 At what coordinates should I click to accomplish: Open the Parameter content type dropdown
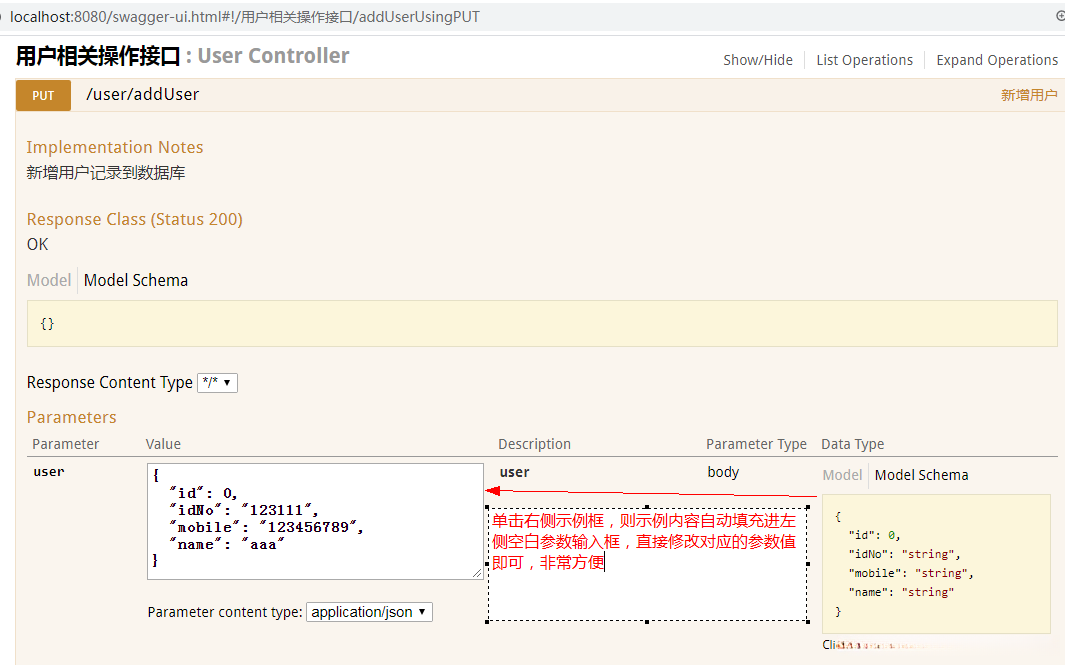coord(369,612)
